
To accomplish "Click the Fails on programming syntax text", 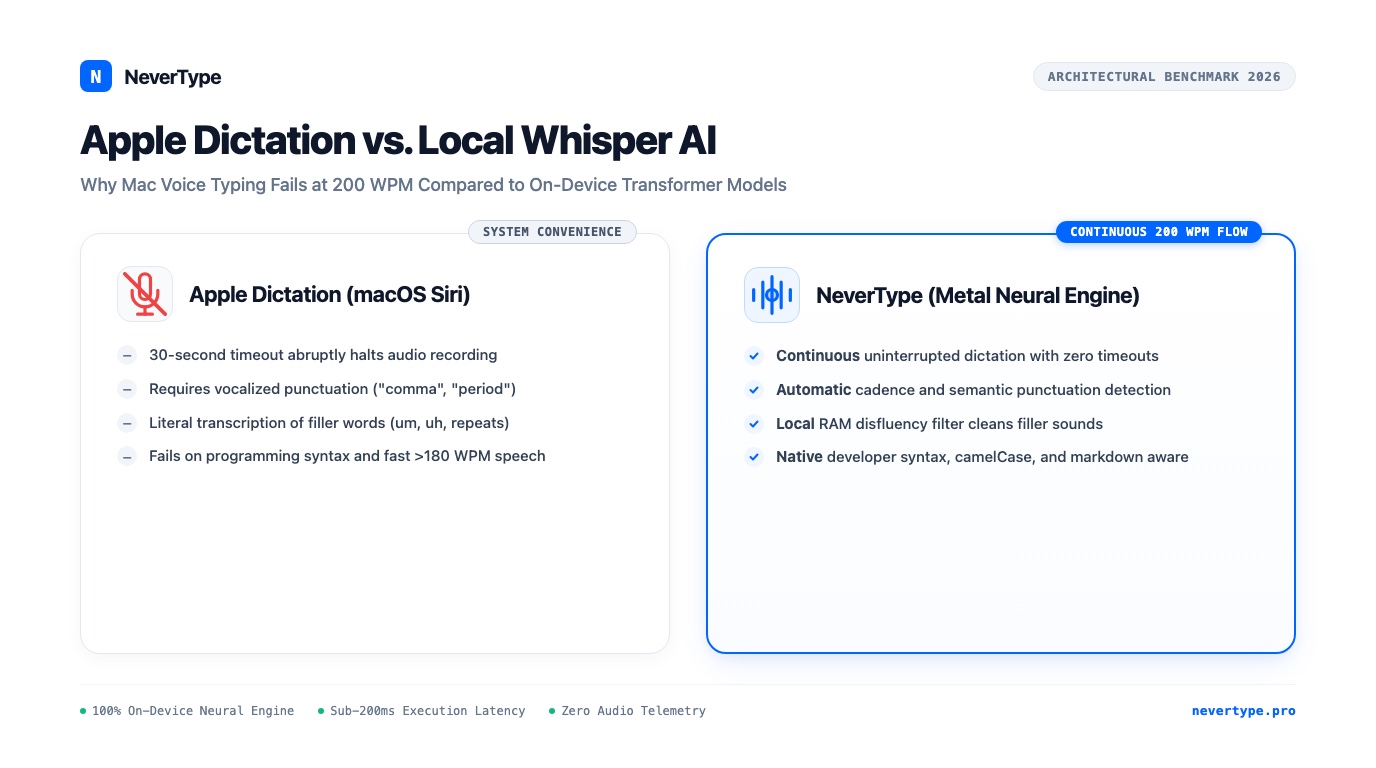I will pos(347,456).
